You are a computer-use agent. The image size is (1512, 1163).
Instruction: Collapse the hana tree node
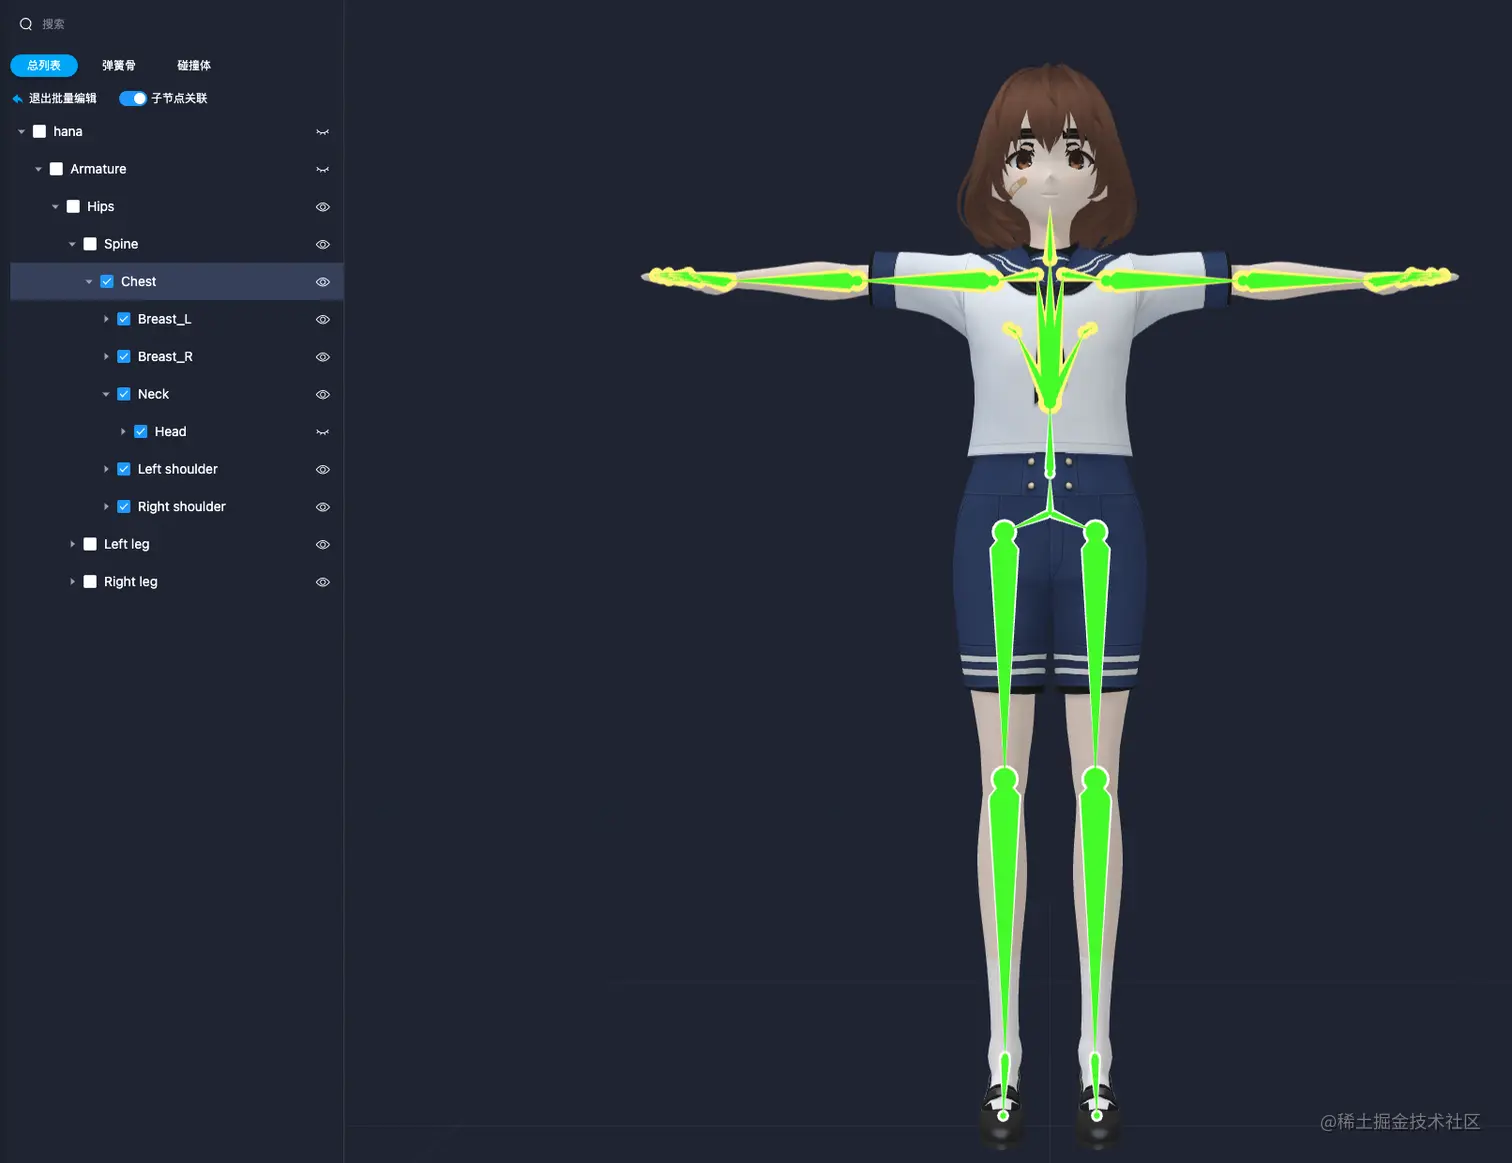tap(22, 132)
